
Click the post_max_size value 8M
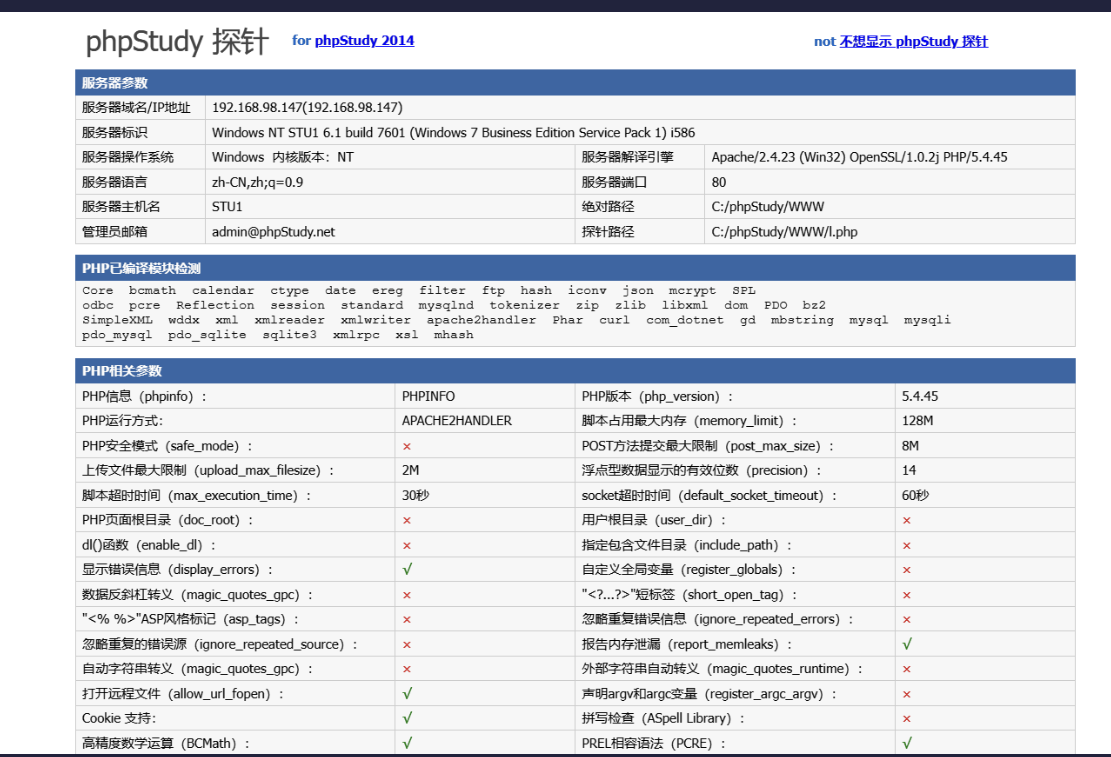click(x=910, y=446)
